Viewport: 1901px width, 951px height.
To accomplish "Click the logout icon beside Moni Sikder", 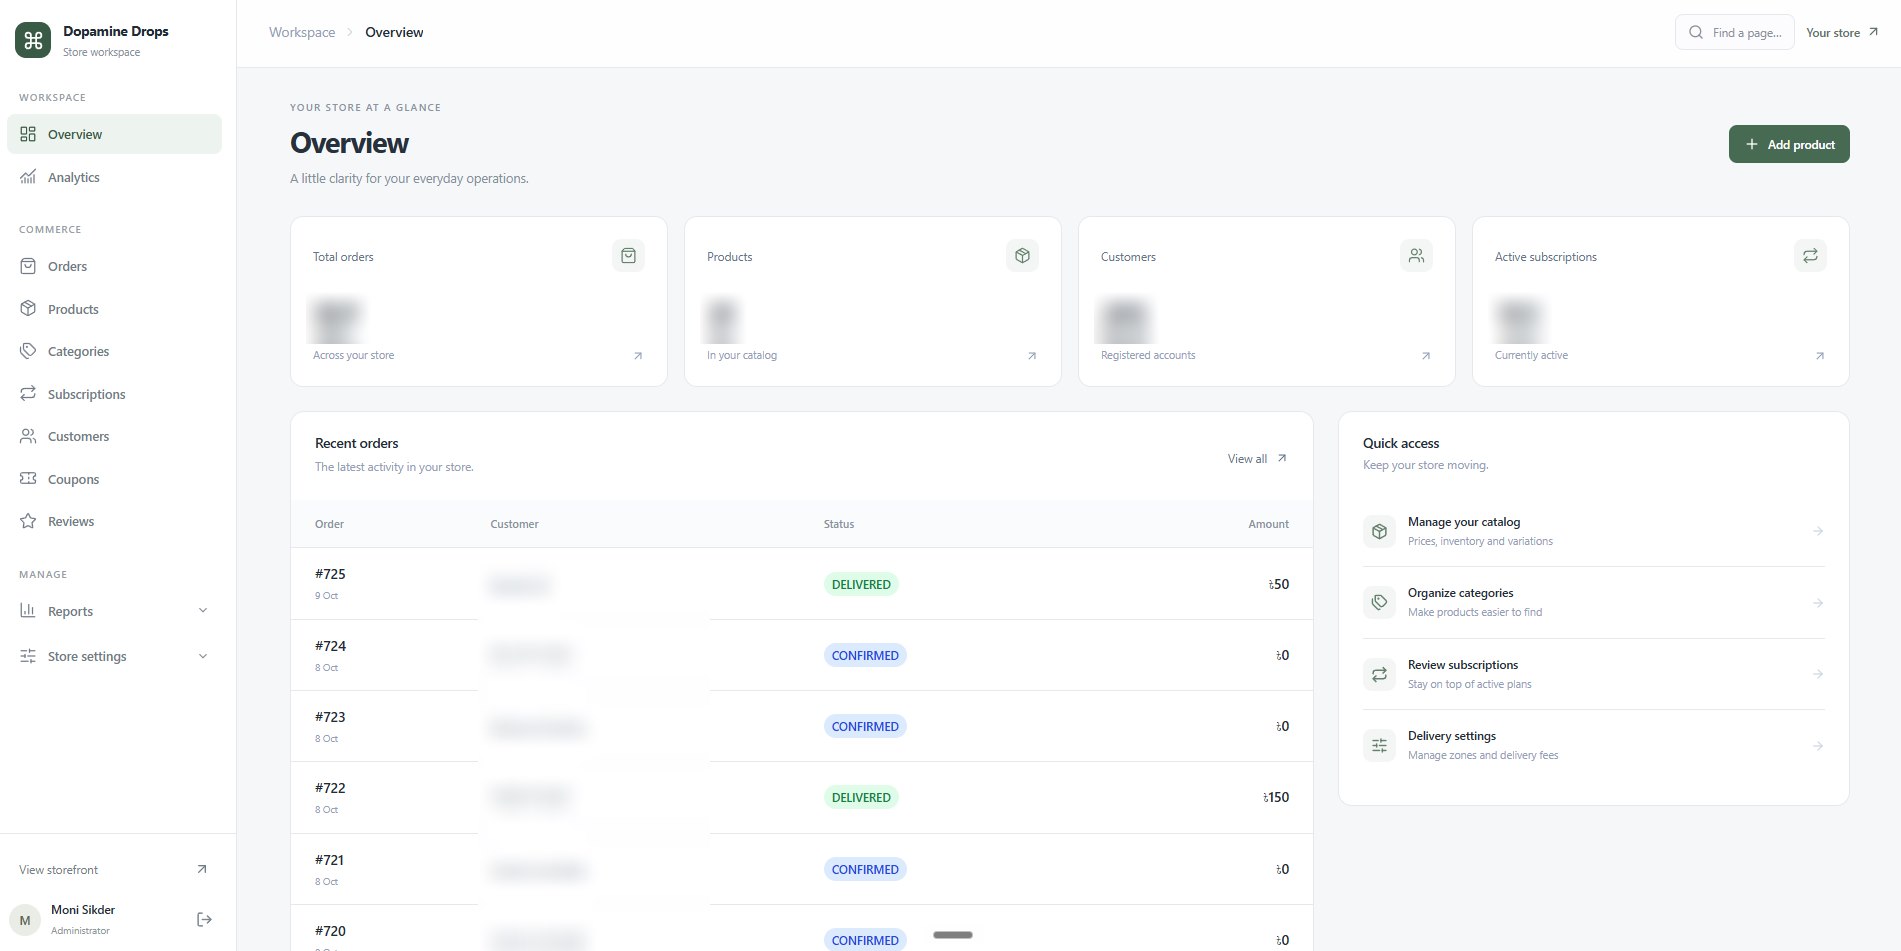I will pyautogui.click(x=204, y=919).
